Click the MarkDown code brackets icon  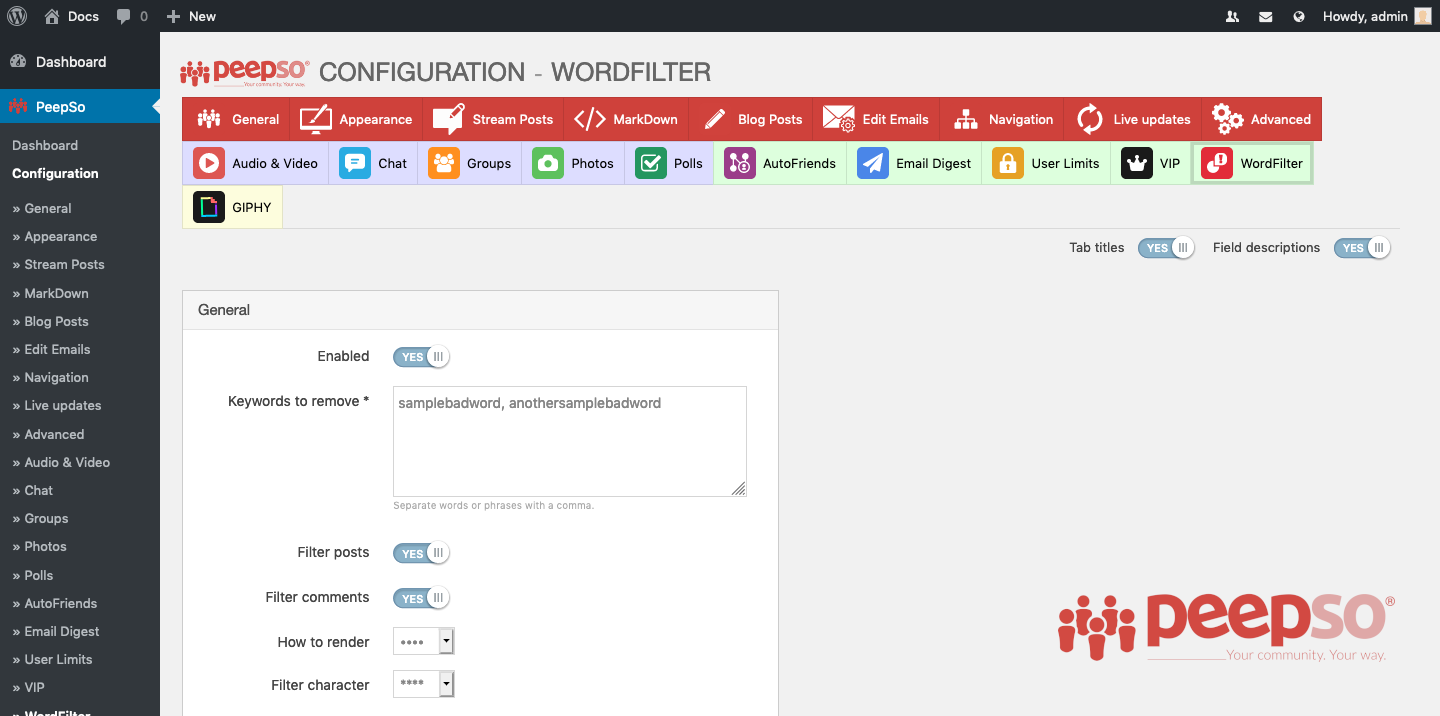589,119
